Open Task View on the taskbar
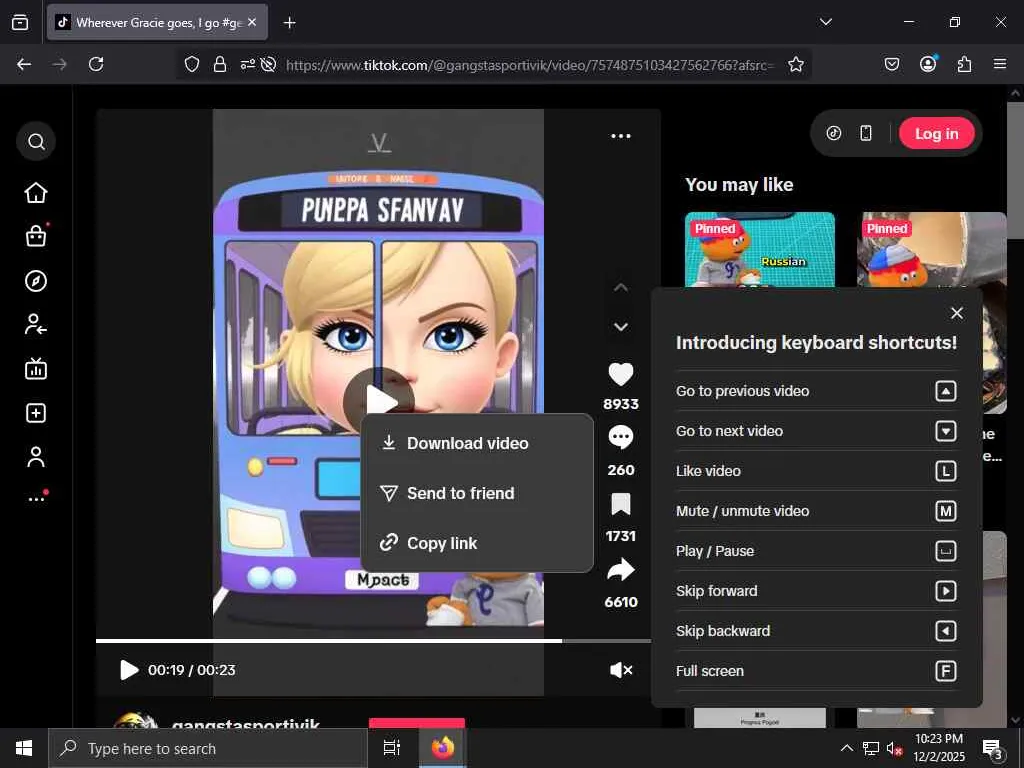Image resolution: width=1024 pixels, height=768 pixels. pos(391,748)
